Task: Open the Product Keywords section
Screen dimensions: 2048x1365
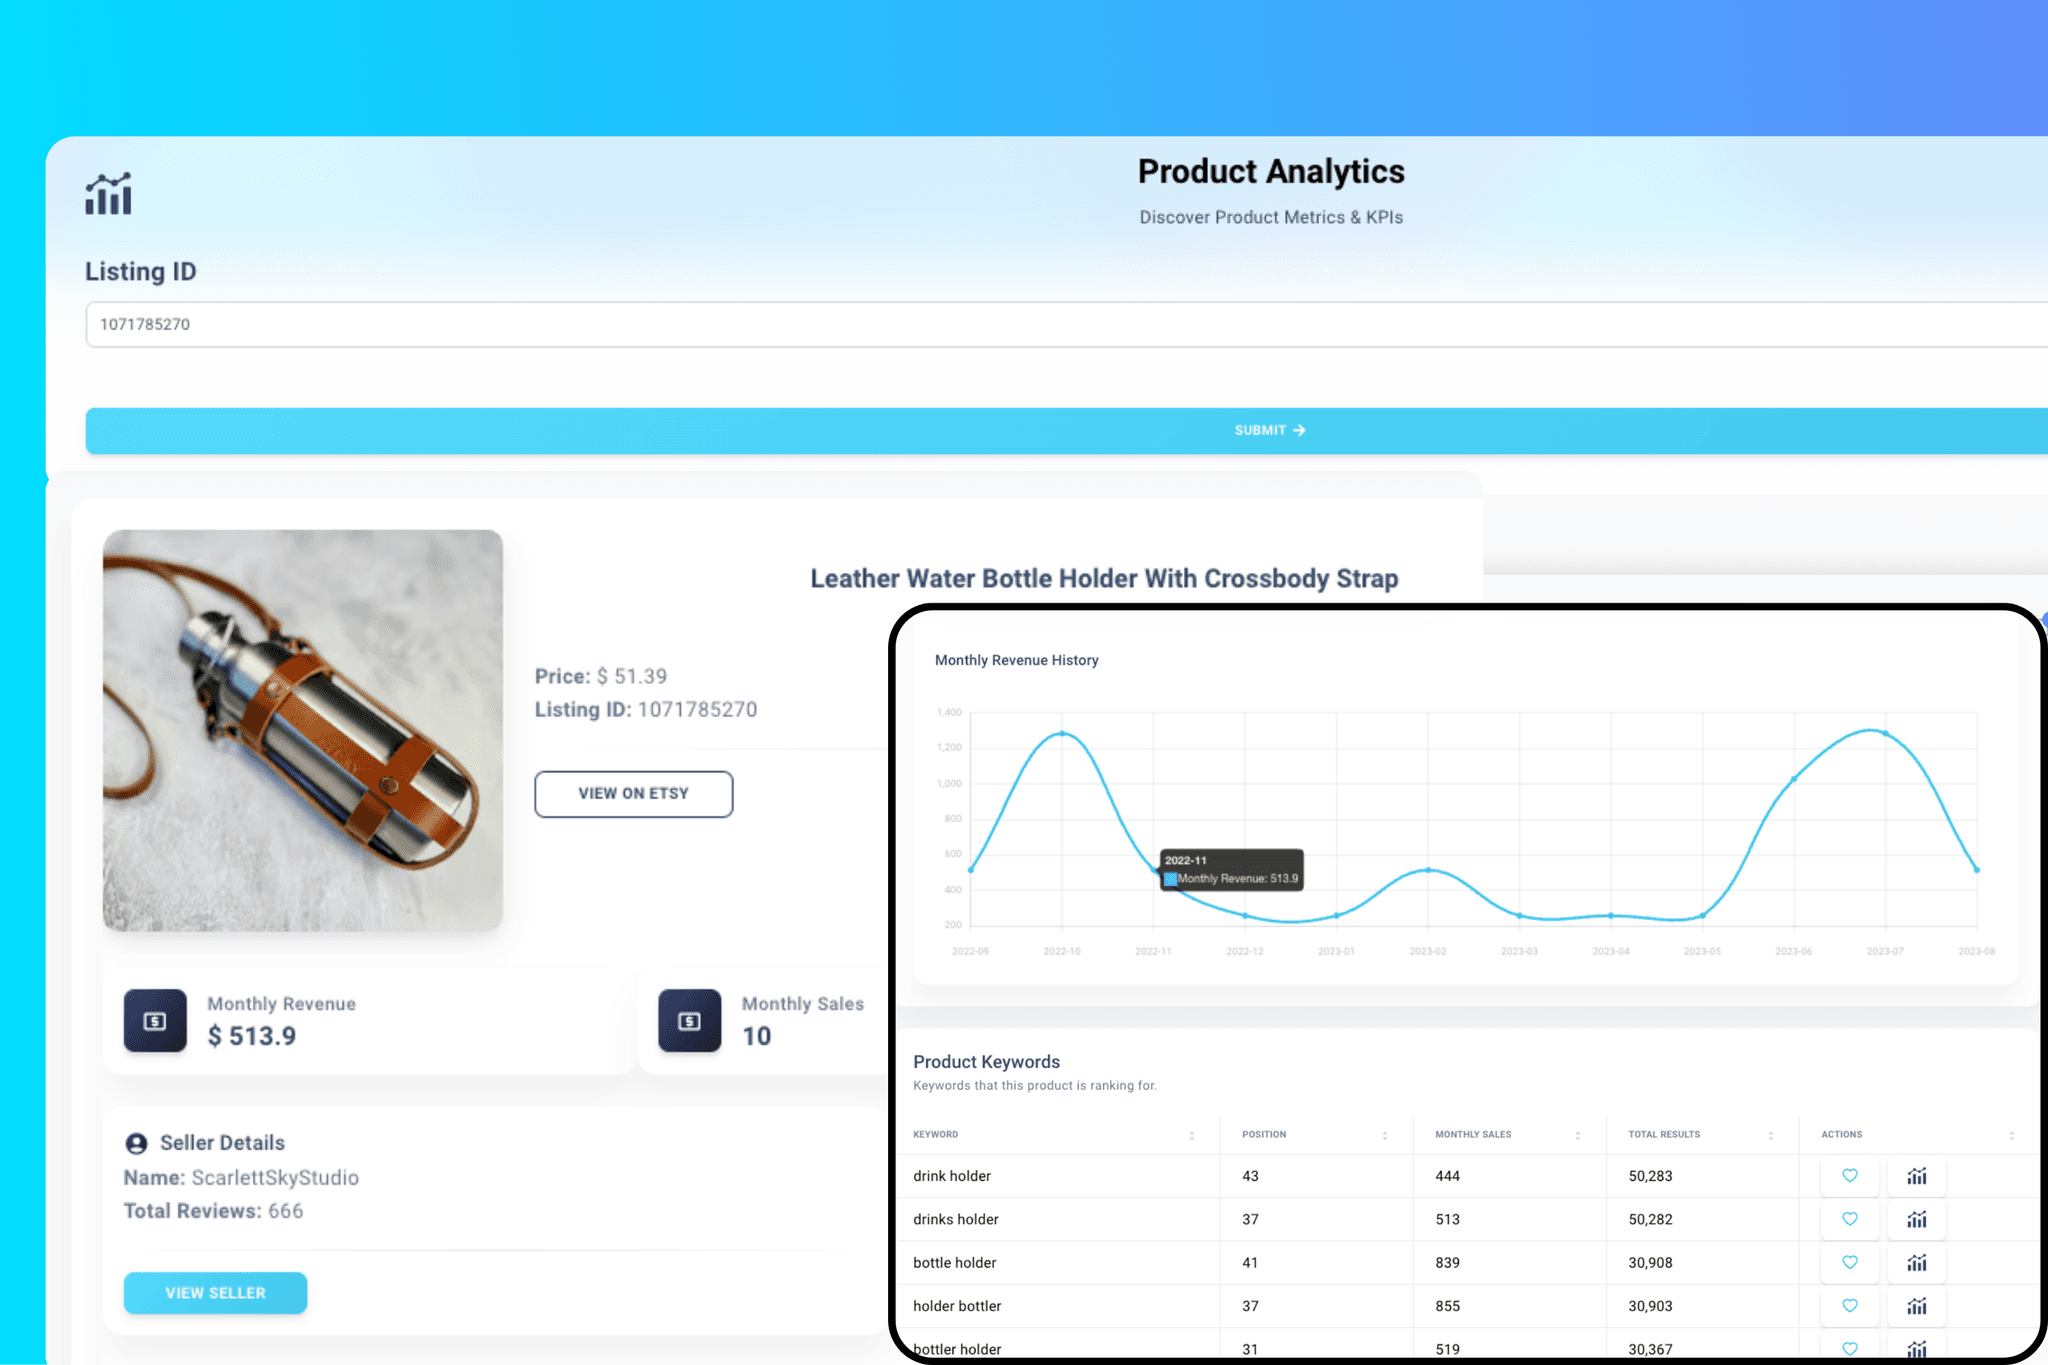Action: coord(986,1061)
